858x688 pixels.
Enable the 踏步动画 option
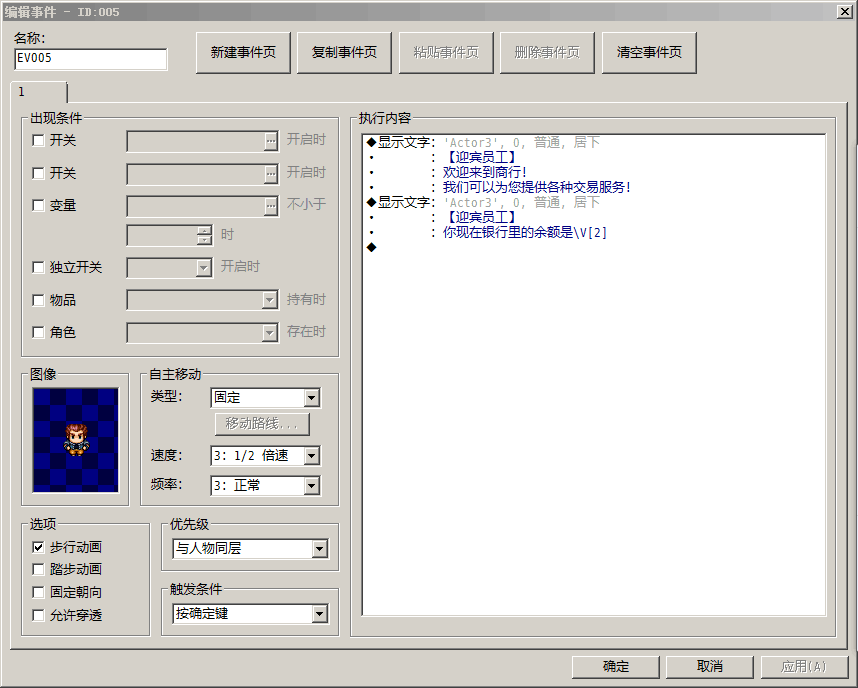38,569
